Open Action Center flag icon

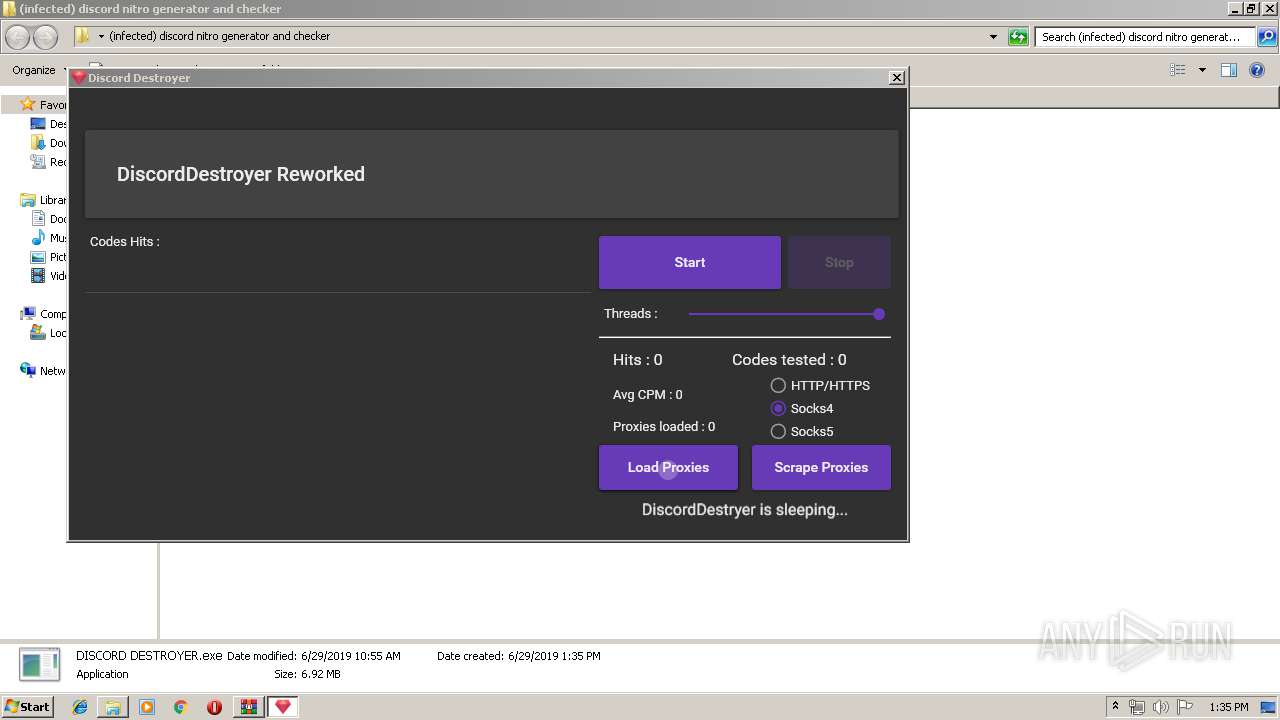click(1185, 707)
